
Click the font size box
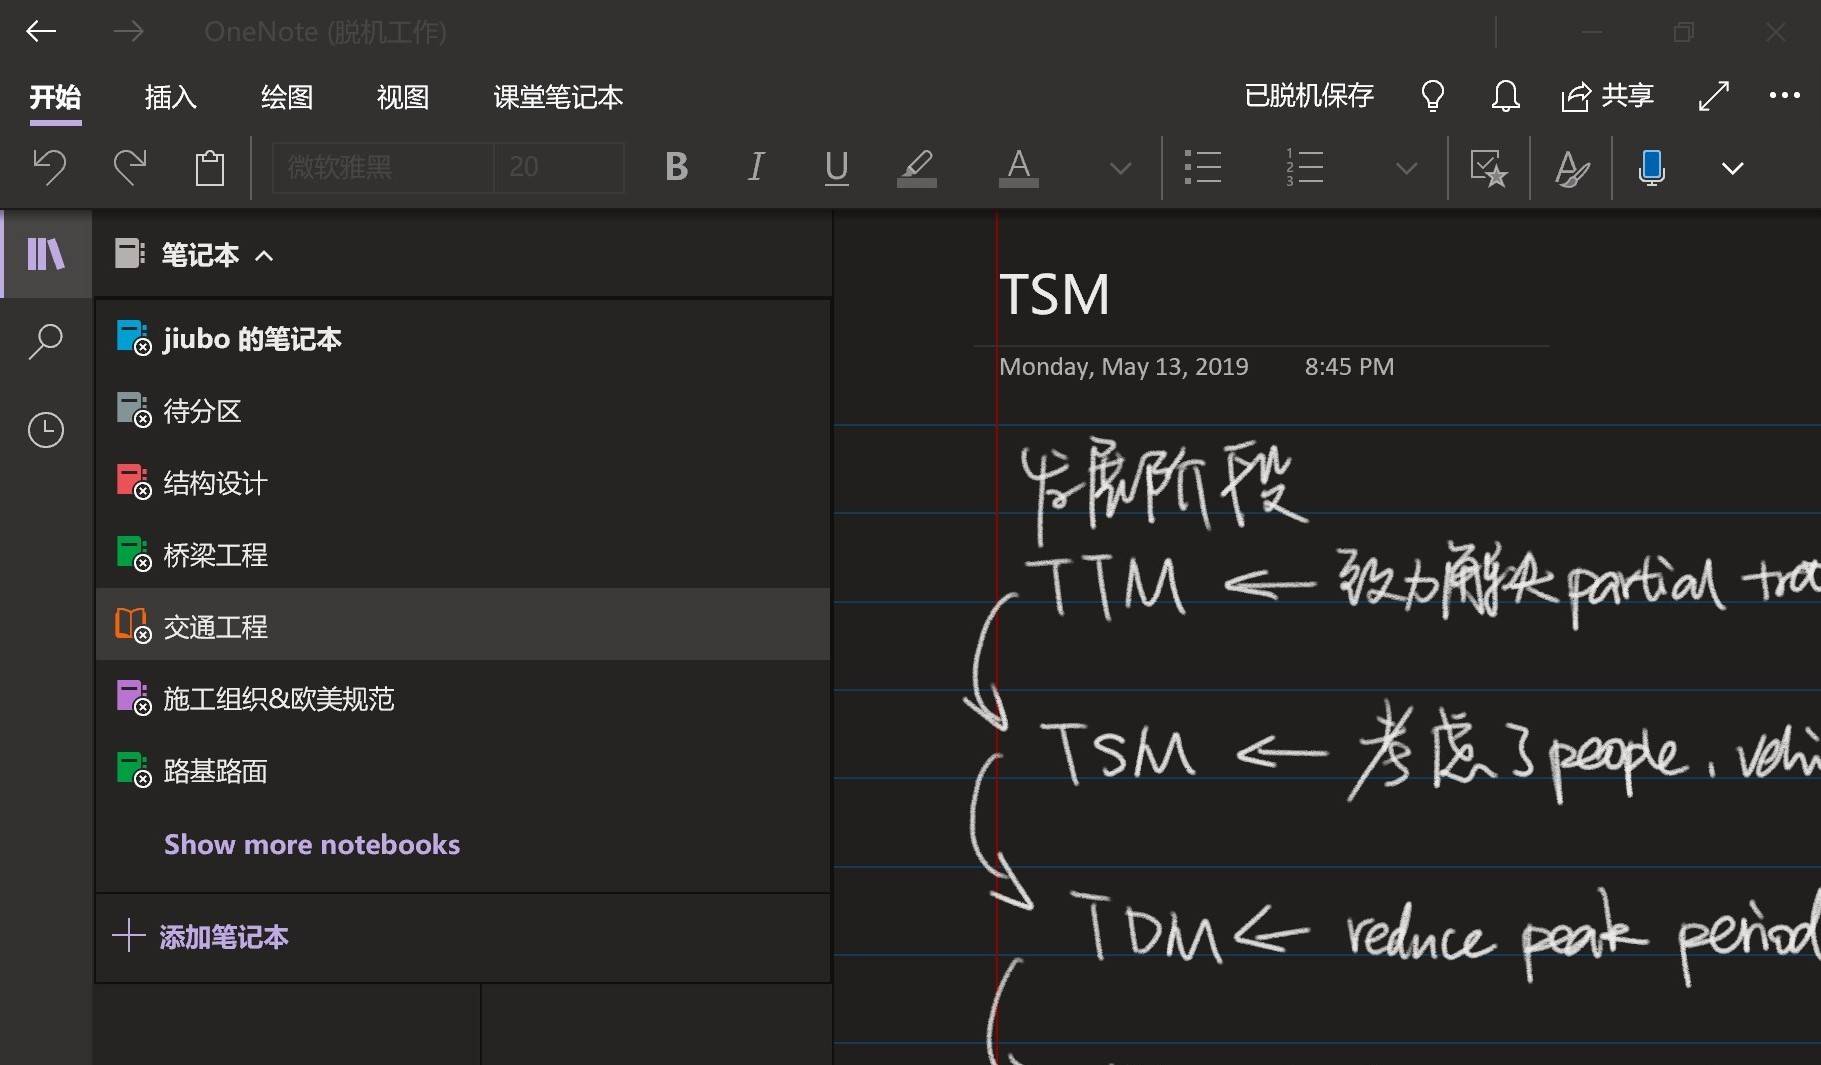tap(559, 167)
